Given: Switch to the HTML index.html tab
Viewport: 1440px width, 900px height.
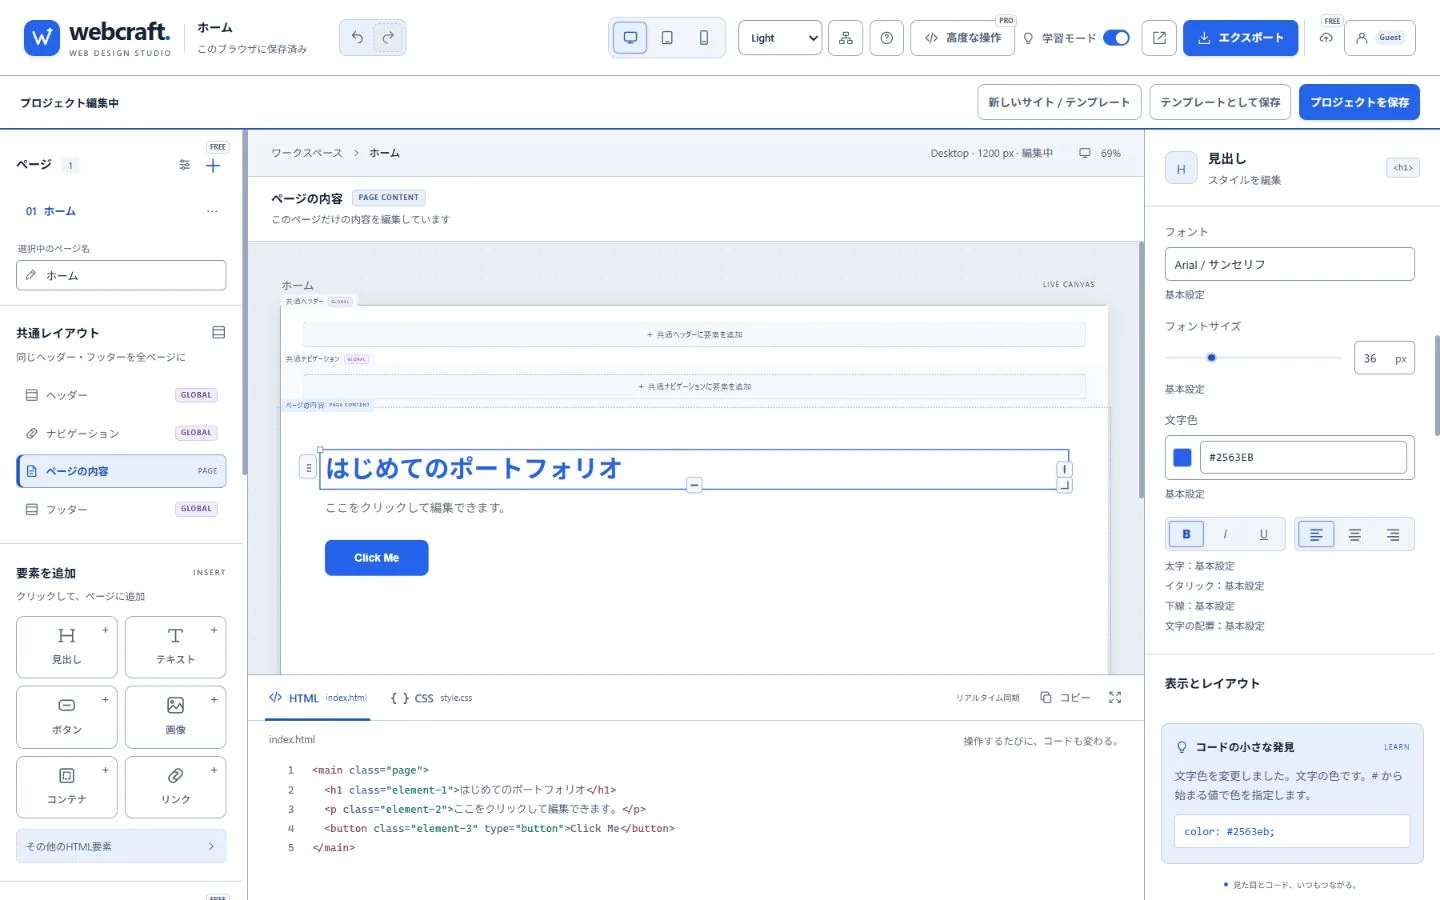Looking at the screenshot, I should click(318, 698).
